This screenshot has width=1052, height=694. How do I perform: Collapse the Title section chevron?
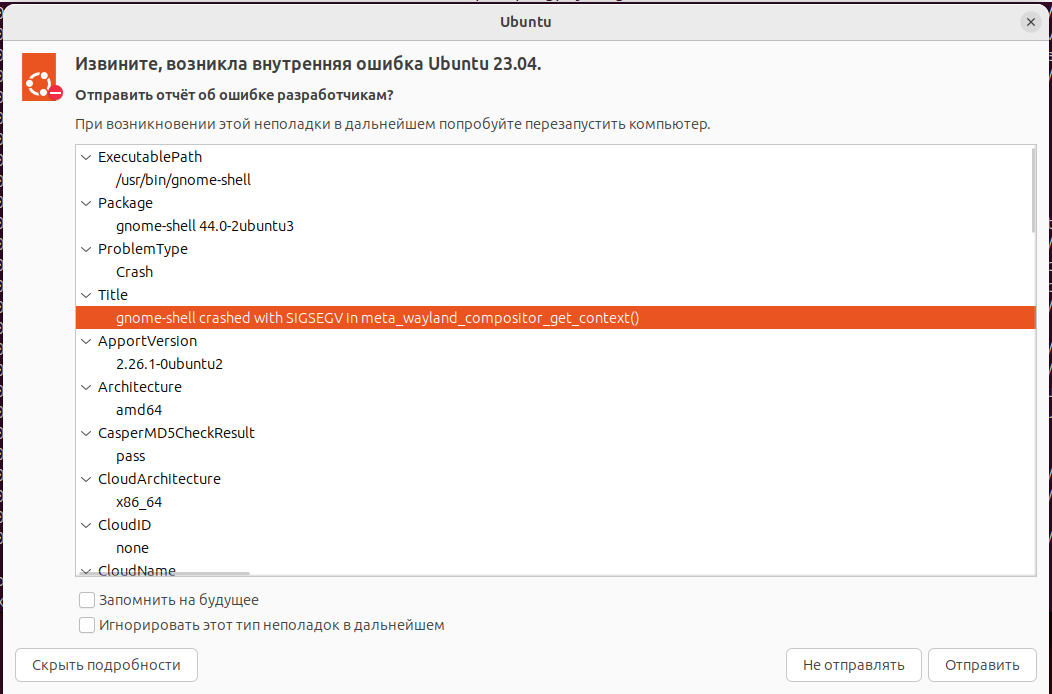[x=85, y=295]
